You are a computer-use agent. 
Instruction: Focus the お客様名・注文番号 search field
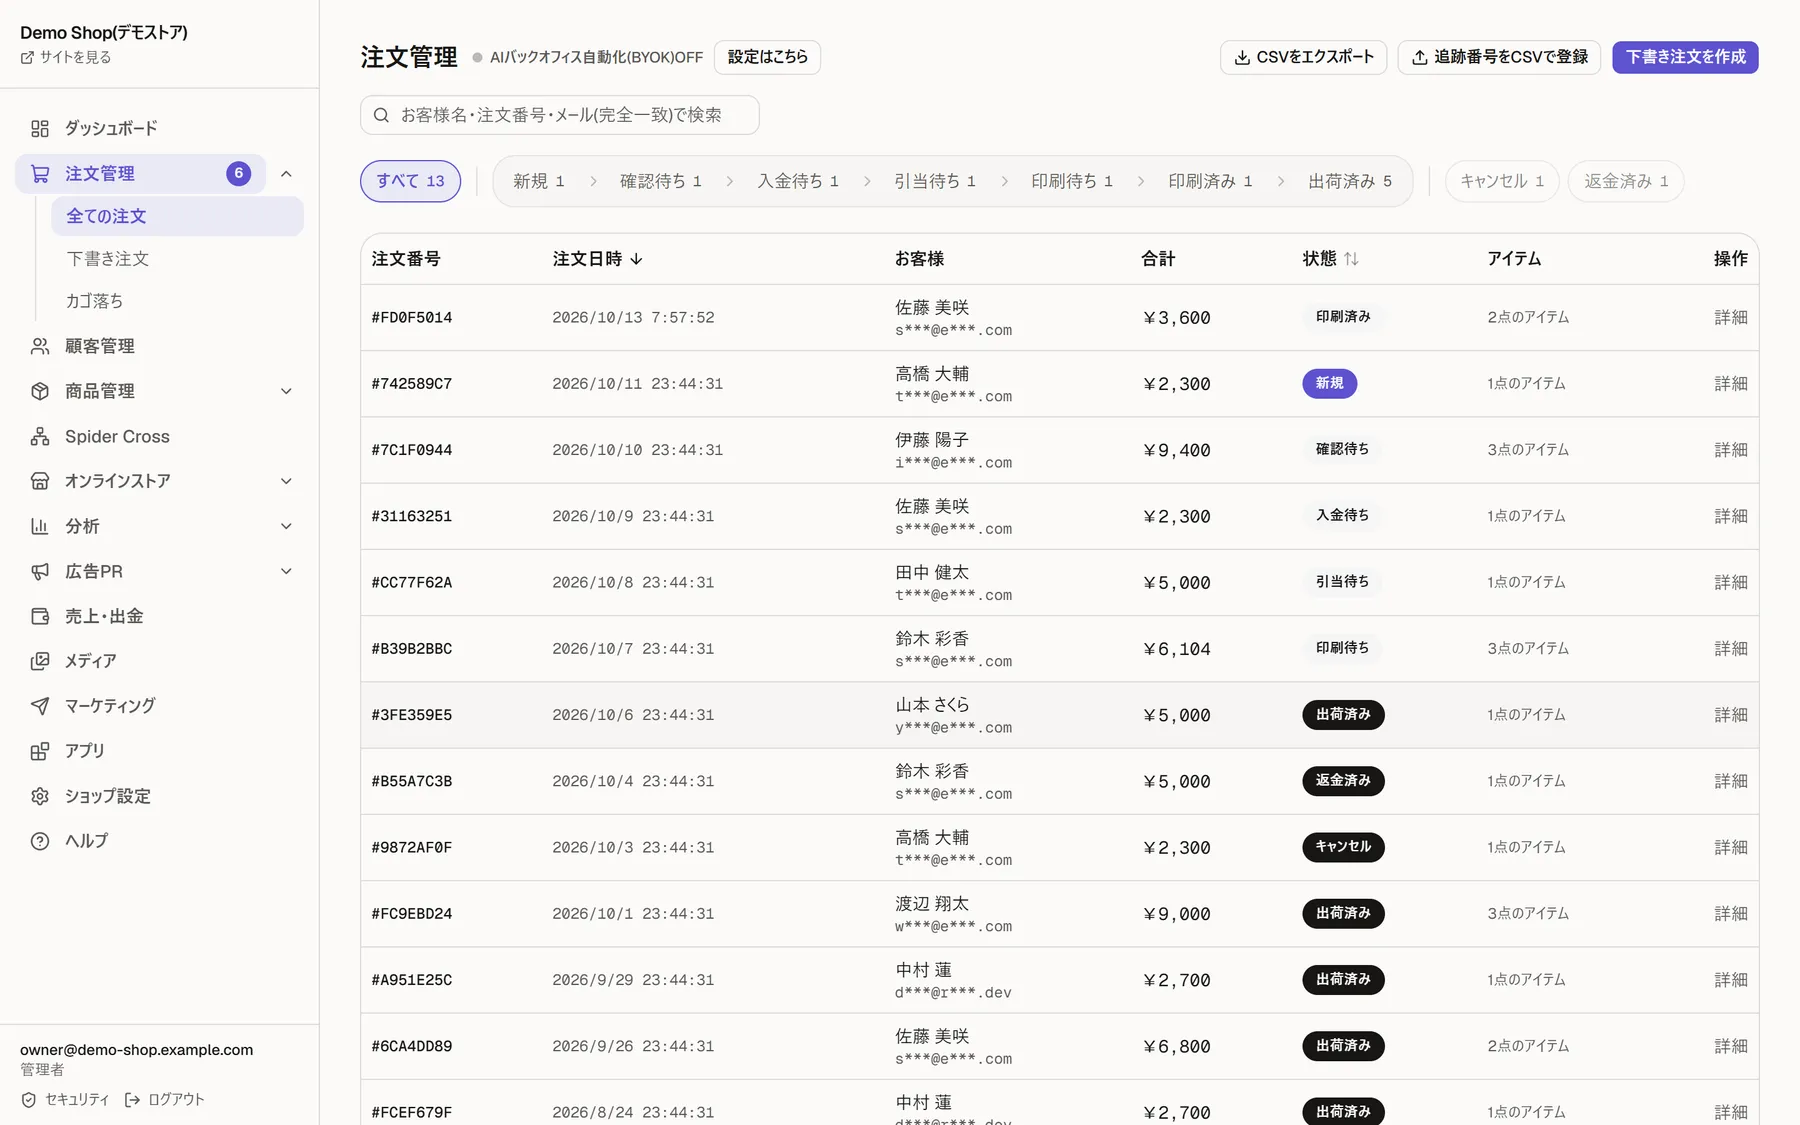click(560, 115)
